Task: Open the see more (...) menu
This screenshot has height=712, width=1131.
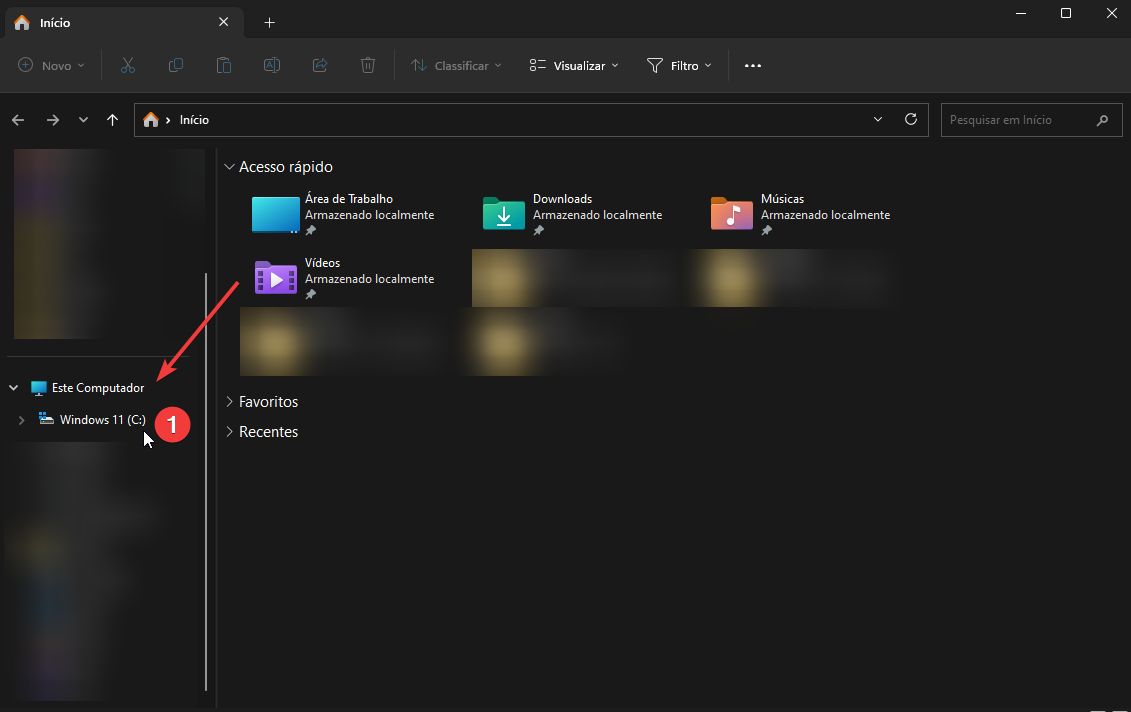Action: coord(752,65)
